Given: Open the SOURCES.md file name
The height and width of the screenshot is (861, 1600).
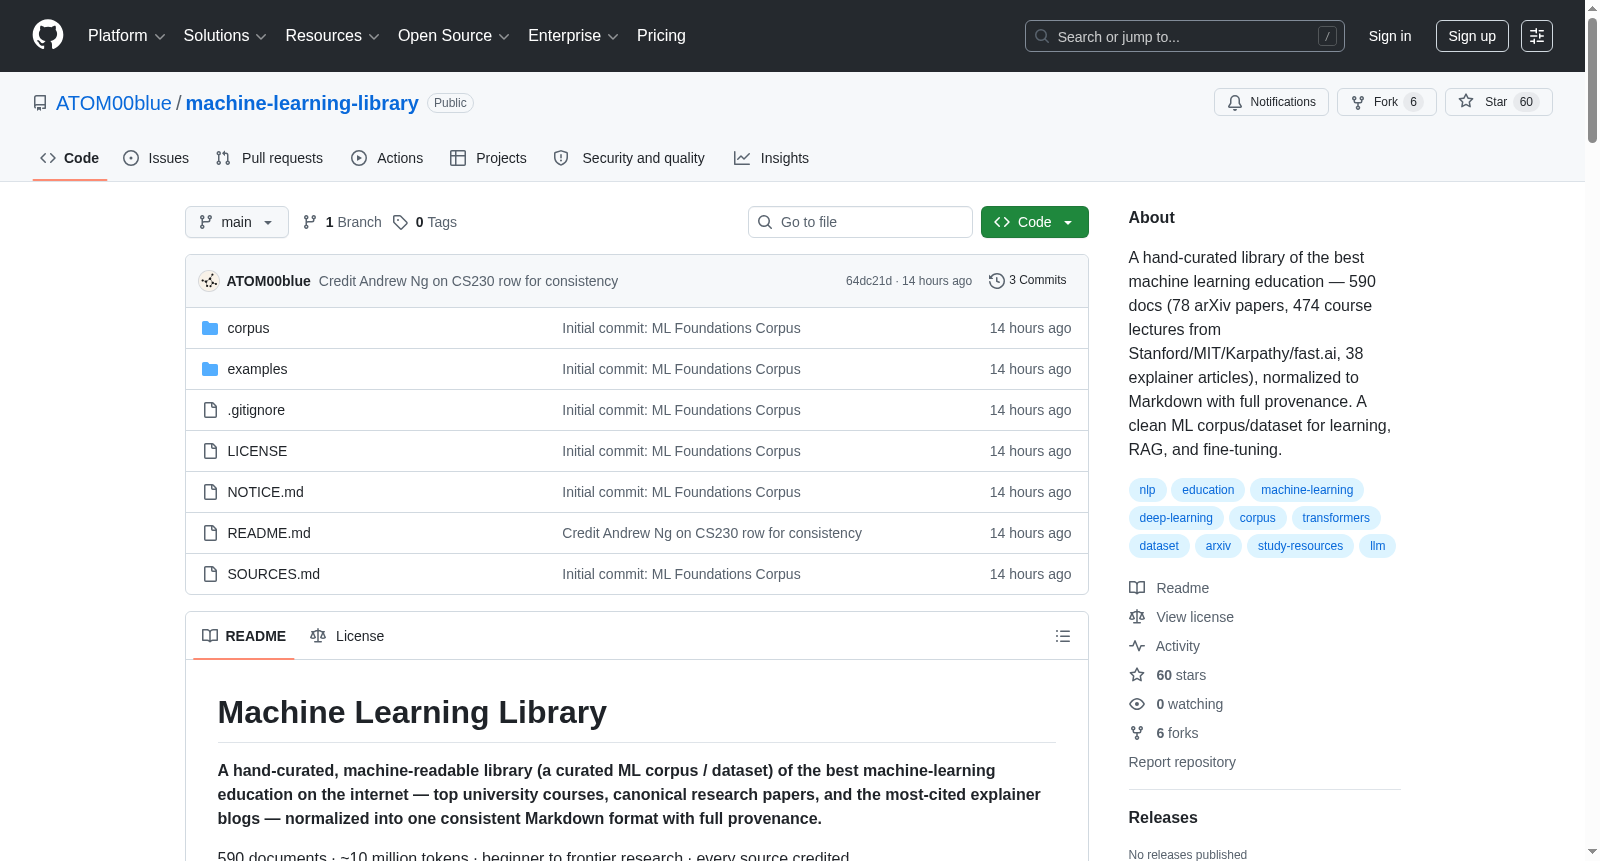Looking at the screenshot, I should (x=274, y=574).
